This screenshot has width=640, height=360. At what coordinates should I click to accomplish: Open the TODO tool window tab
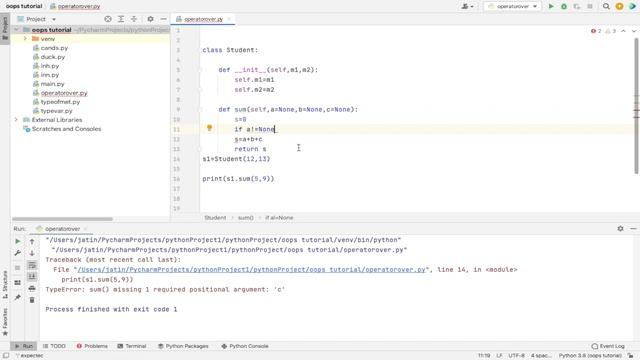(x=54, y=346)
